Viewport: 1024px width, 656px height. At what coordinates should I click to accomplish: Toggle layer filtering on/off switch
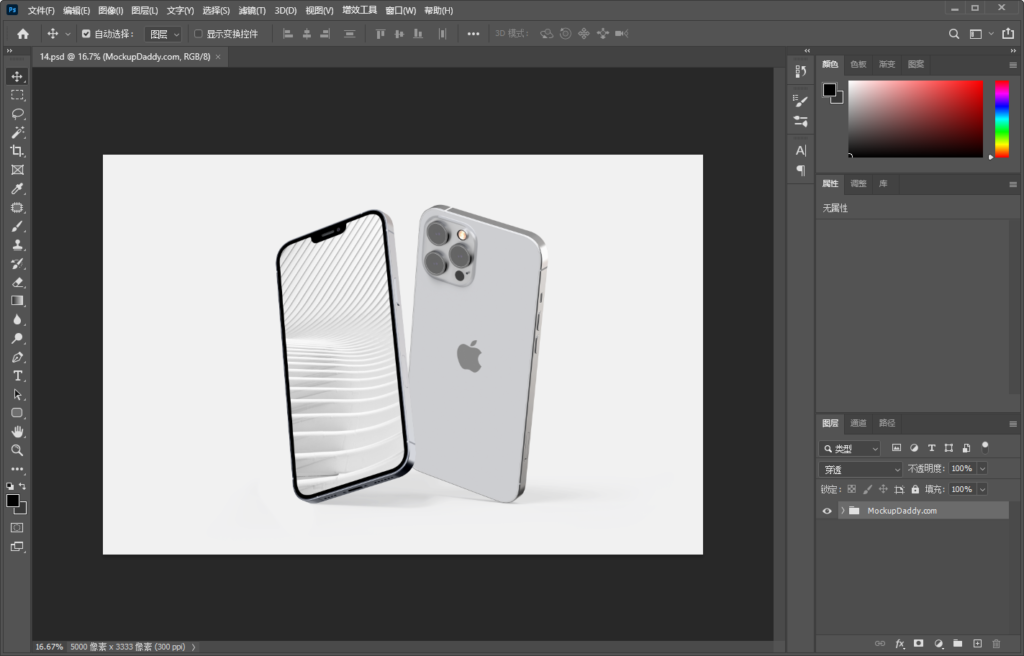pos(985,447)
